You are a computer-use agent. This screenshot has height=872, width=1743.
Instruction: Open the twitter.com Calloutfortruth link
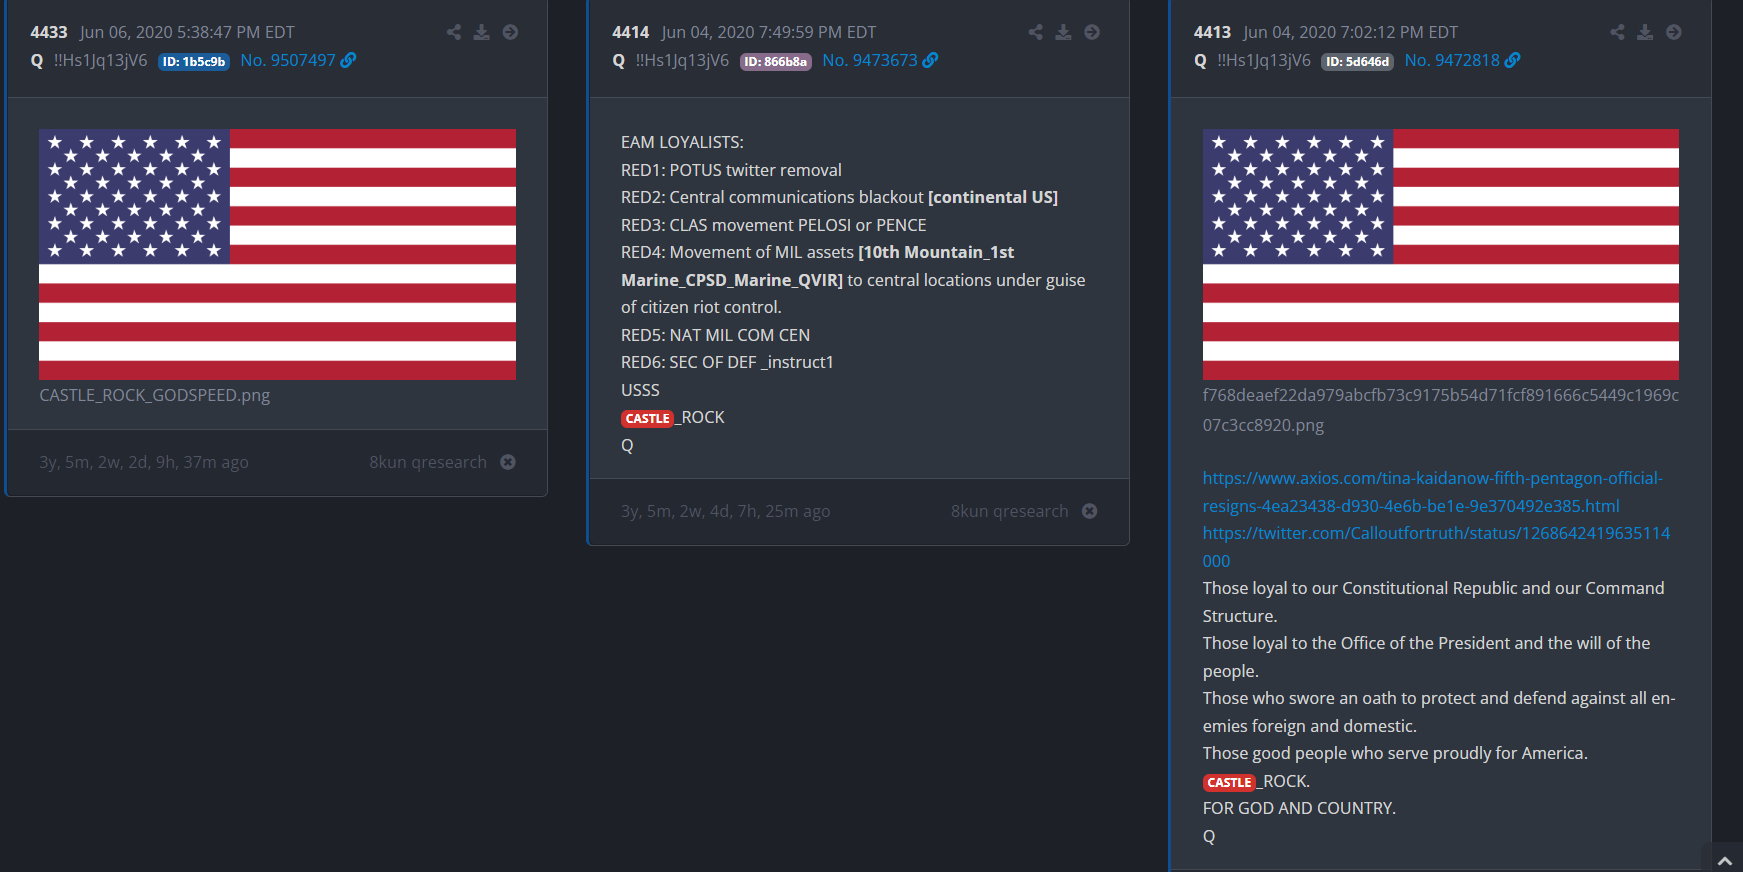point(1436,547)
